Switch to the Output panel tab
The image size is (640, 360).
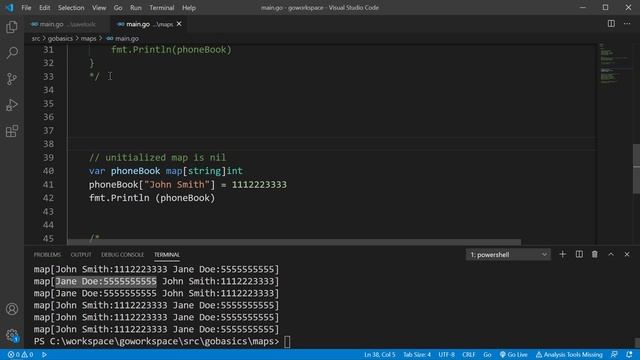81,255
